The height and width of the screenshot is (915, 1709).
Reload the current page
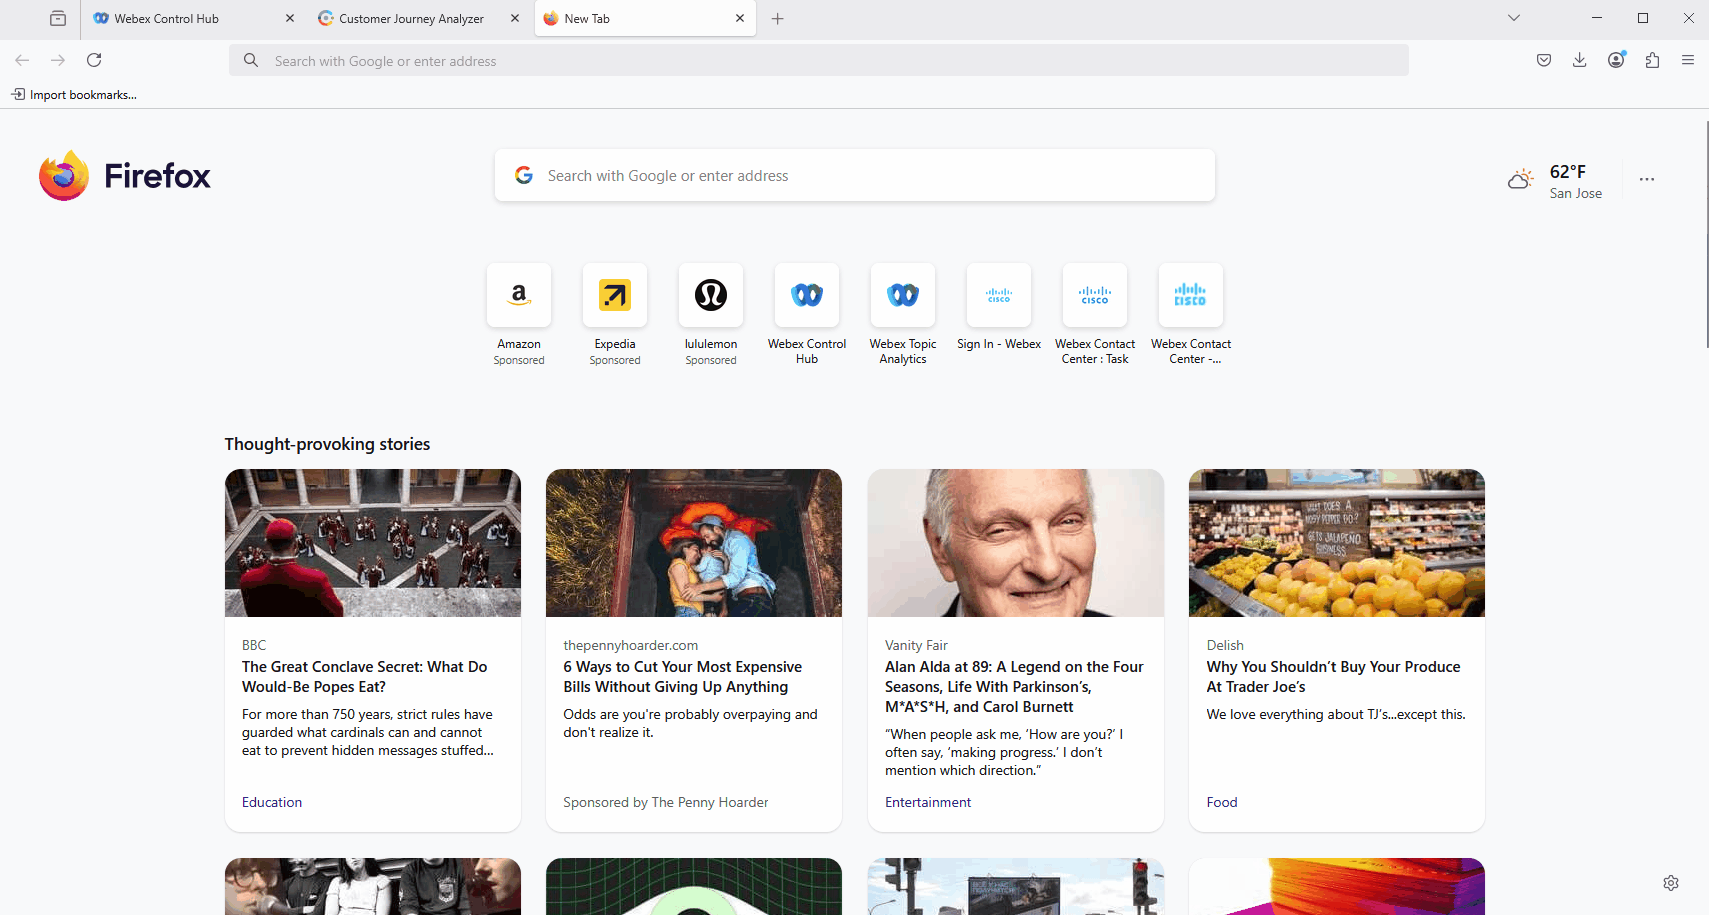(94, 60)
